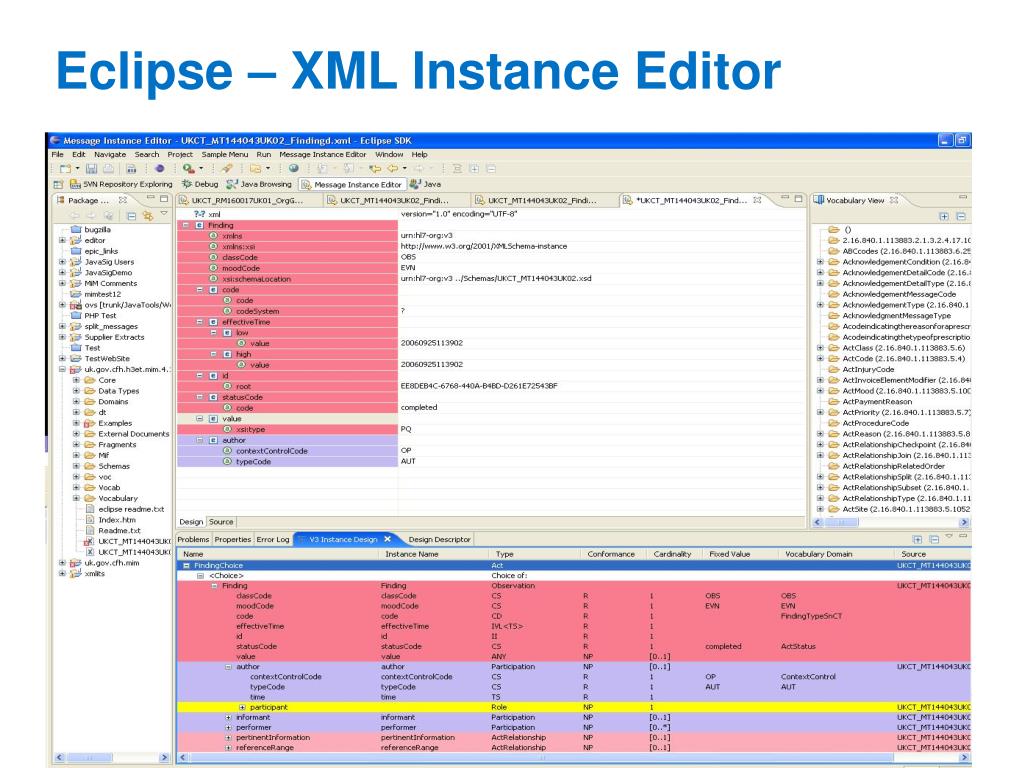The width and height of the screenshot is (1024, 768).
Task: Close the Package Explorer view tab
Action: pyautogui.click(x=122, y=200)
